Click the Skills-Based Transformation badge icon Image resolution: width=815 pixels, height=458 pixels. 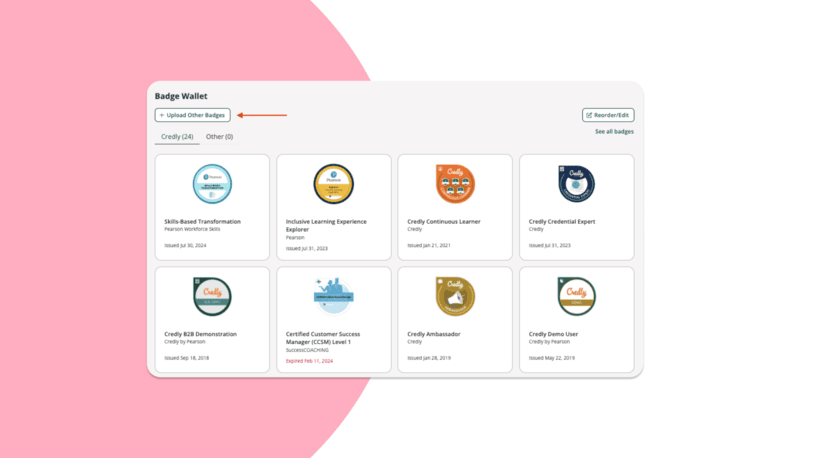click(x=212, y=184)
